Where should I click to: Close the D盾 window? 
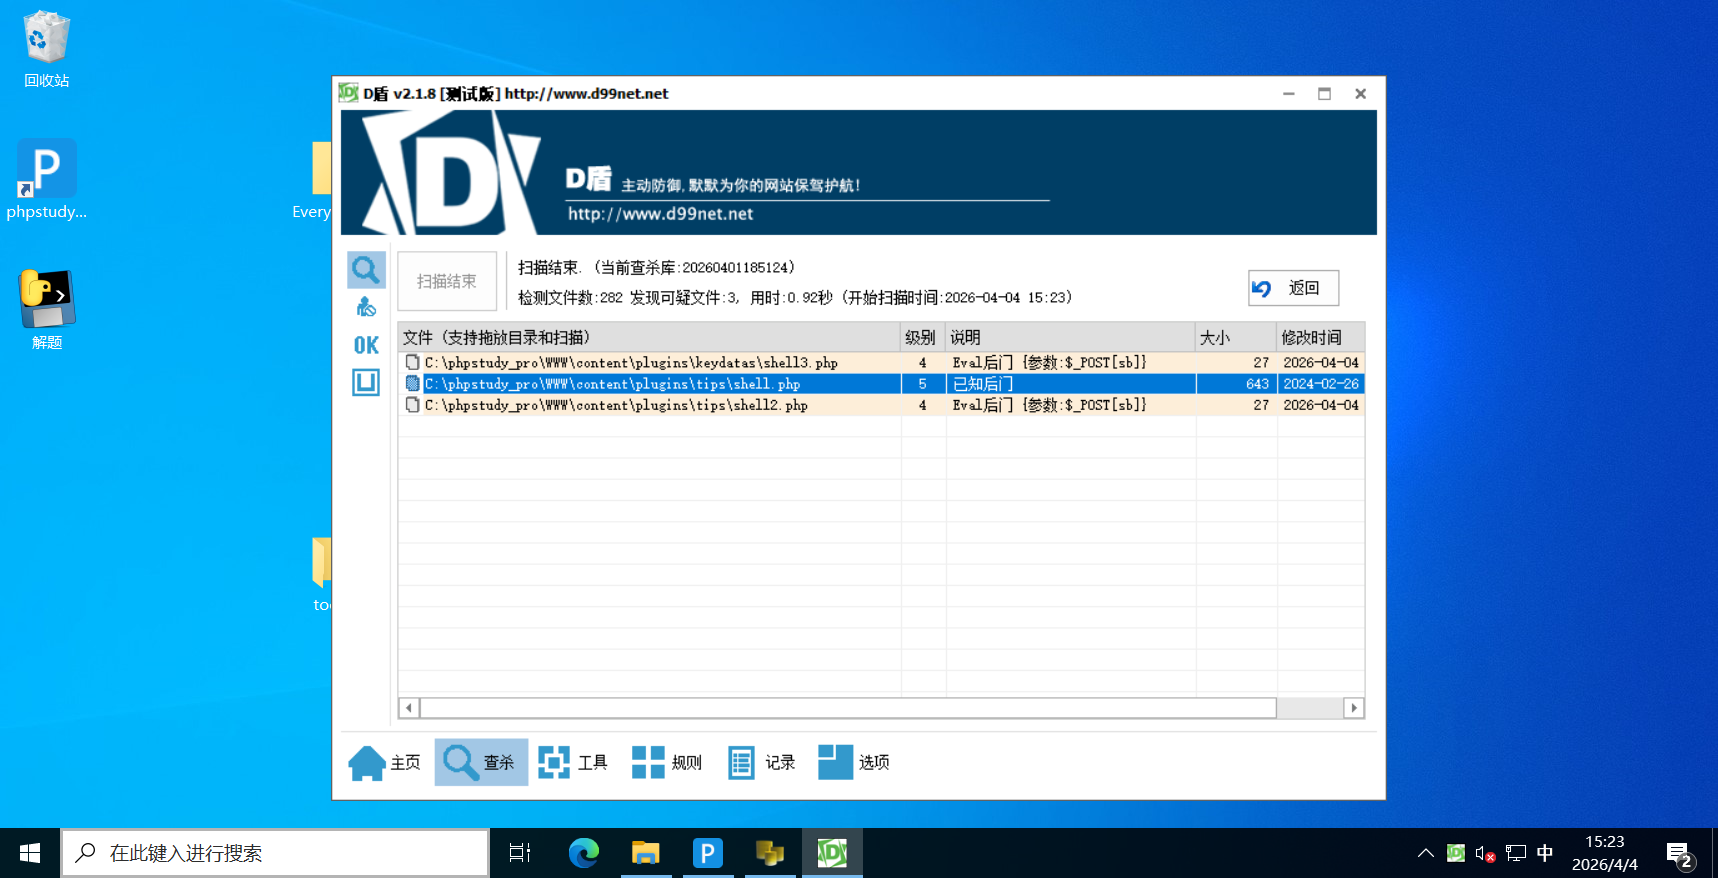coord(1360,93)
